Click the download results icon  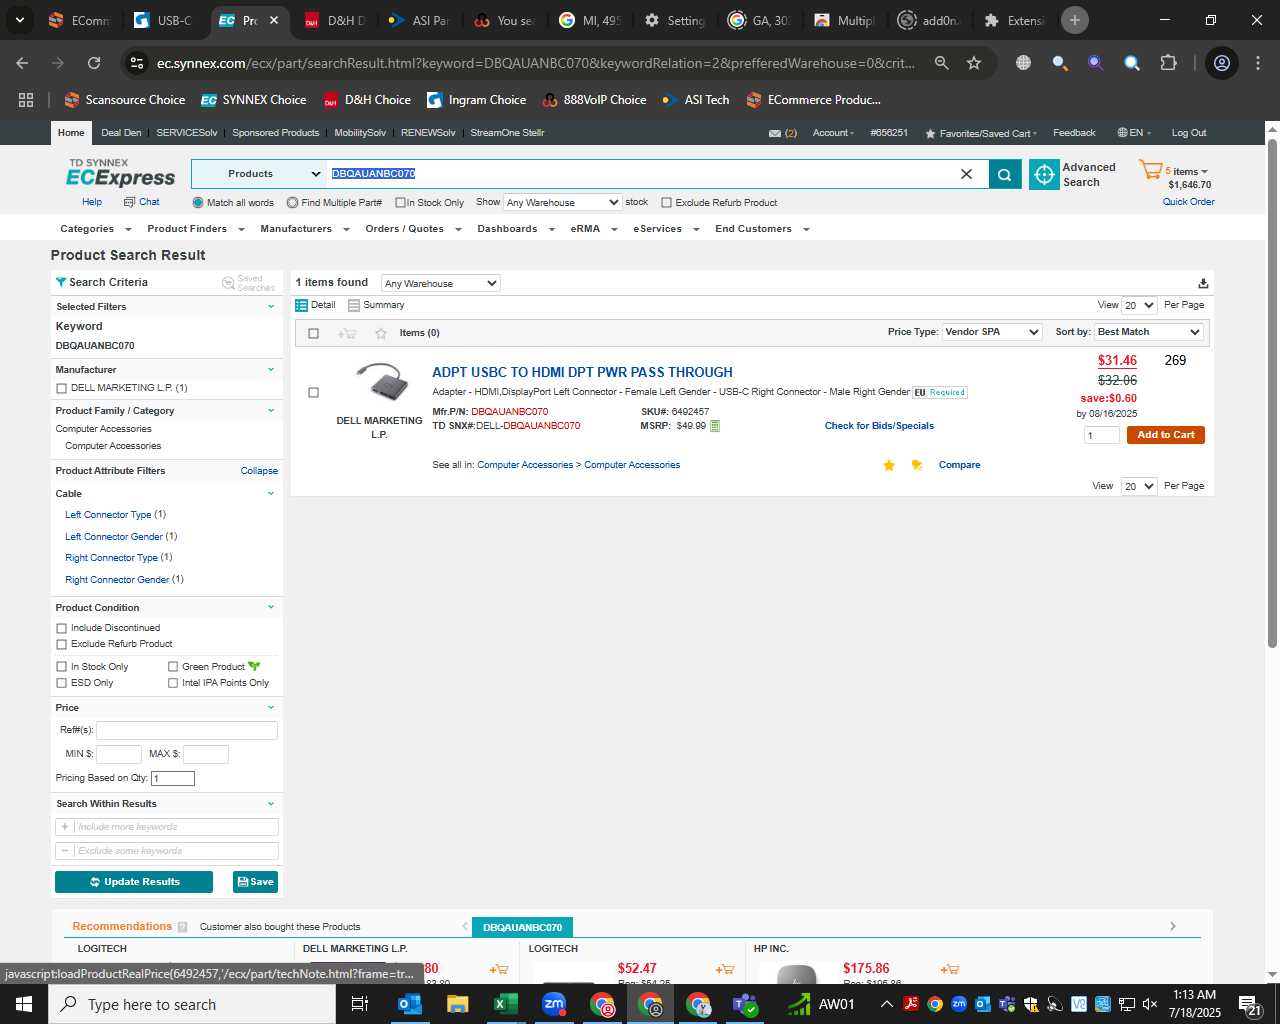click(1203, 283)
